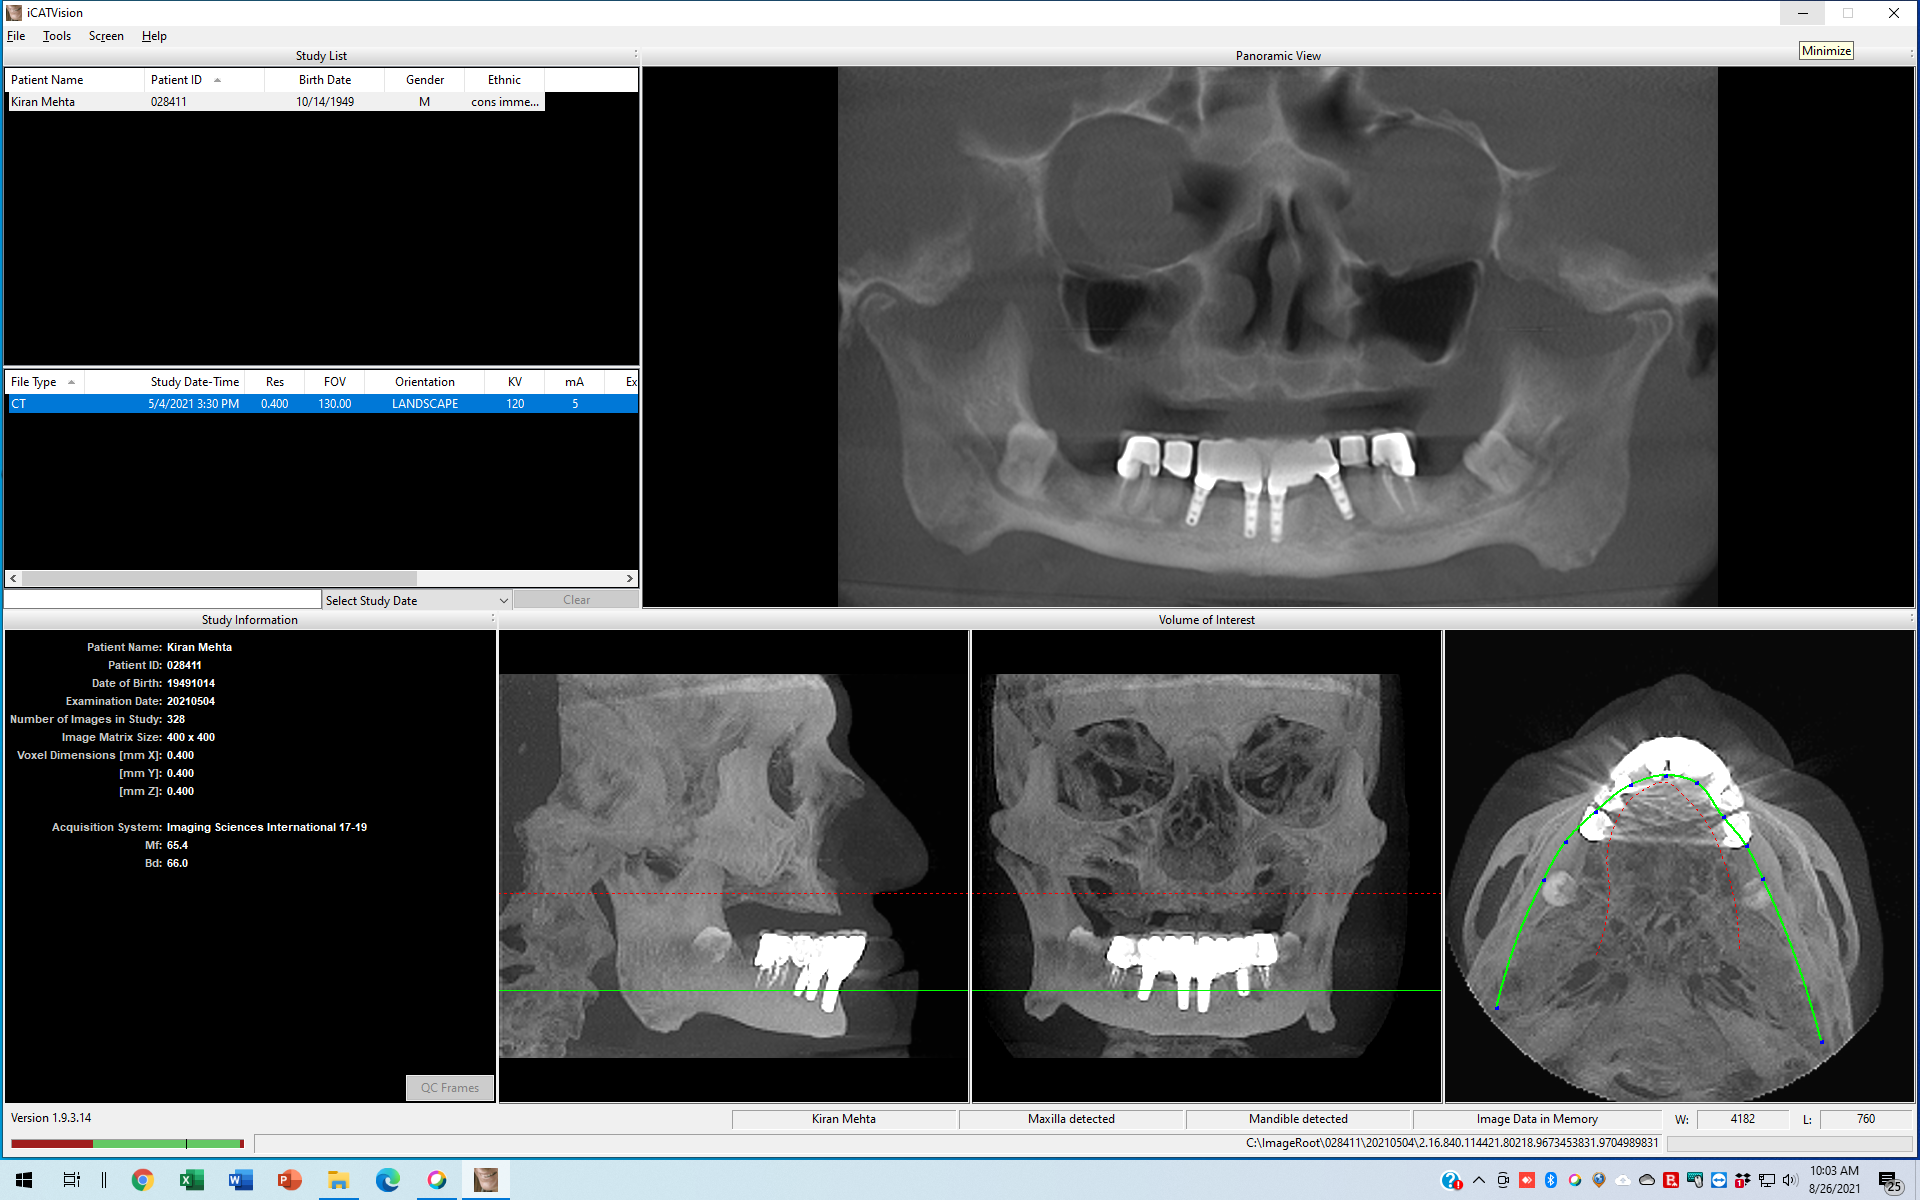Click the memory usage progress bar
This screenshot has width=1920, height=1200.
[x=127, y=1143]
